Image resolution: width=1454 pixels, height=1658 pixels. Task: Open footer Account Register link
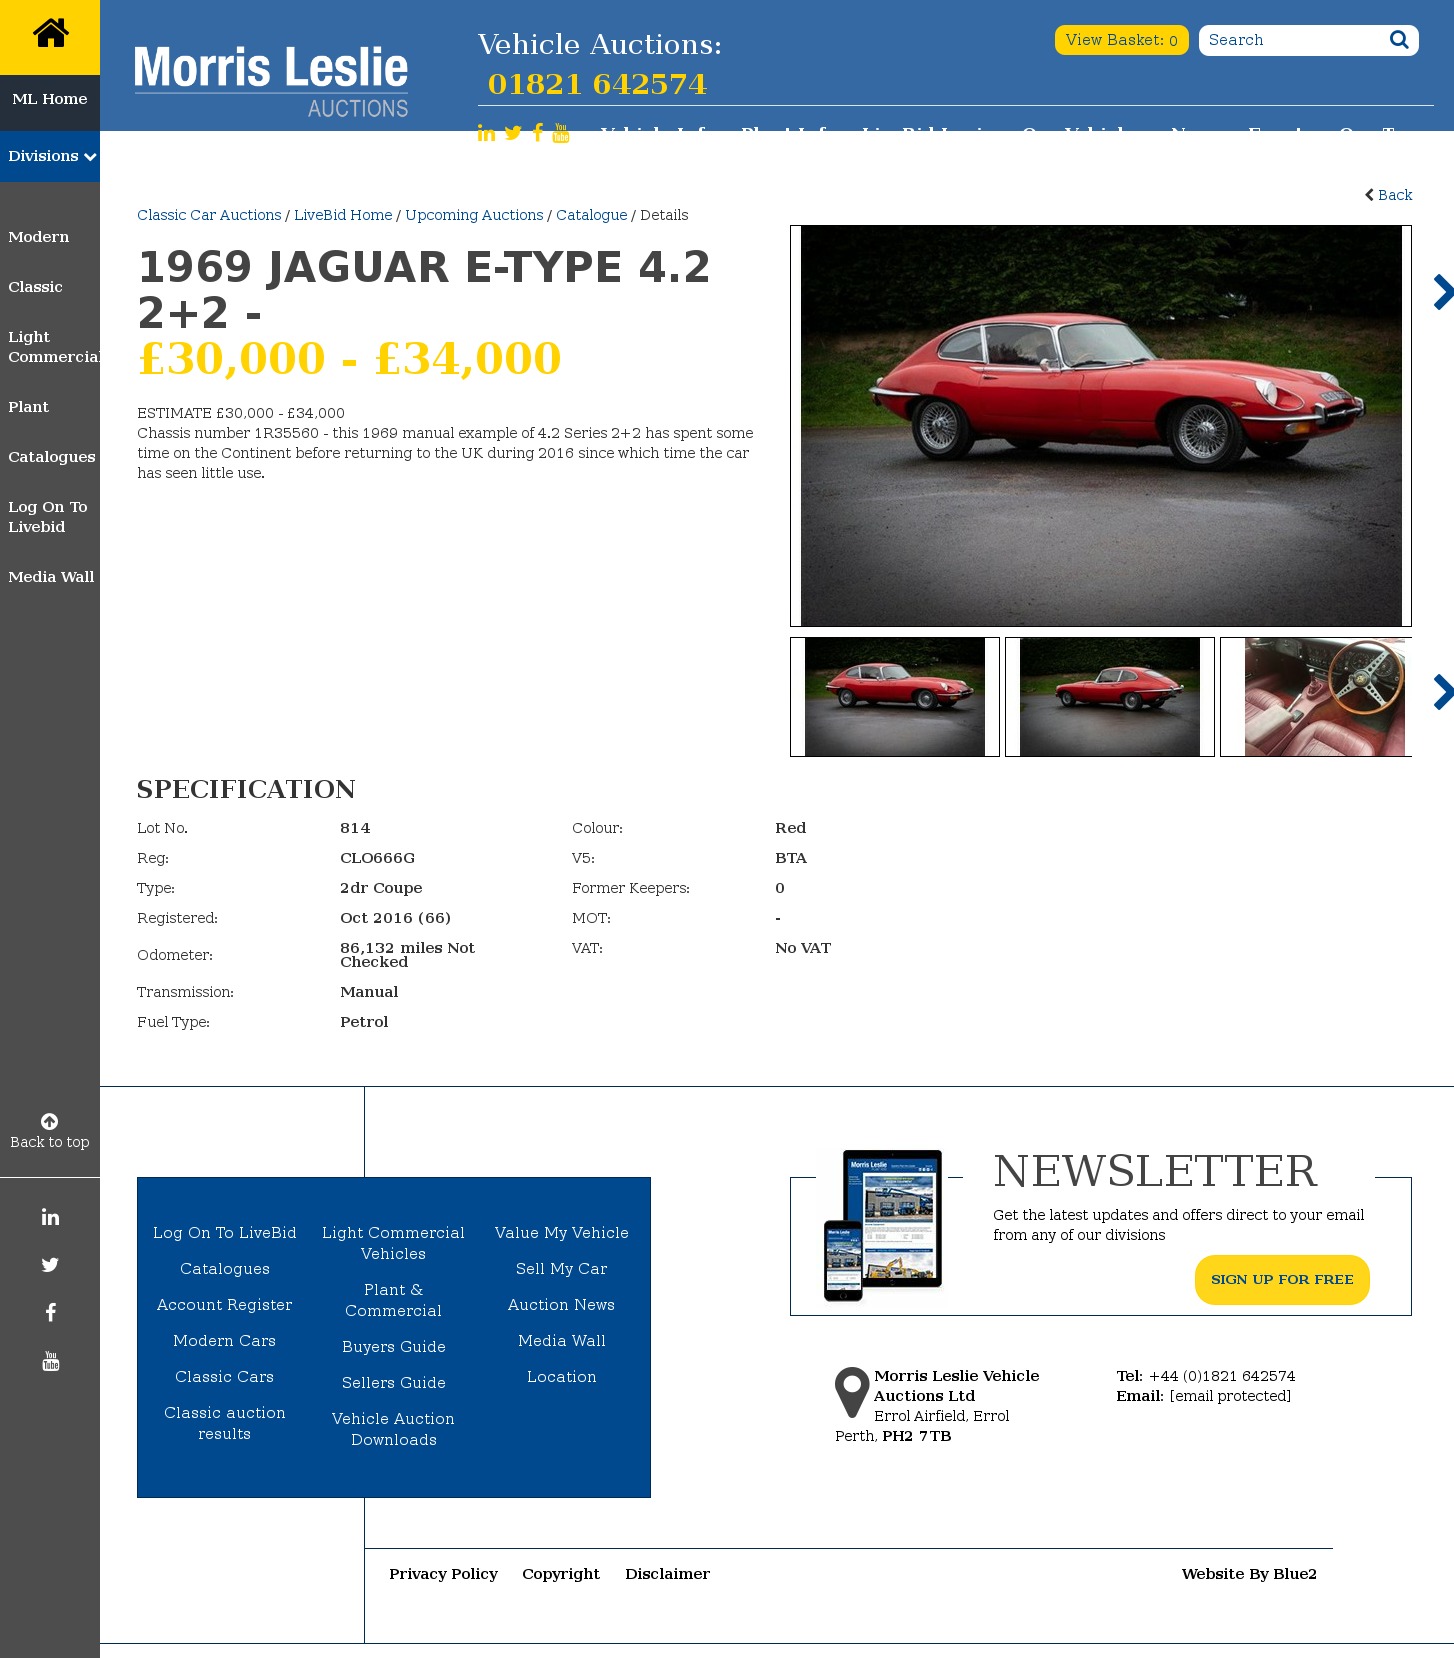pos(225,1305)
